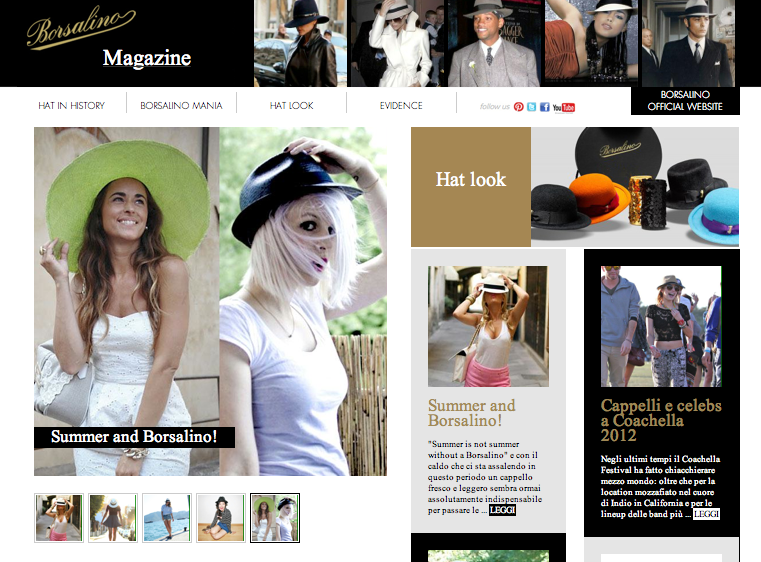Open Cappelli e celebs a Coachella 2012 heading
The height and width of the screenshot is (562, 761).
point(661,420)
